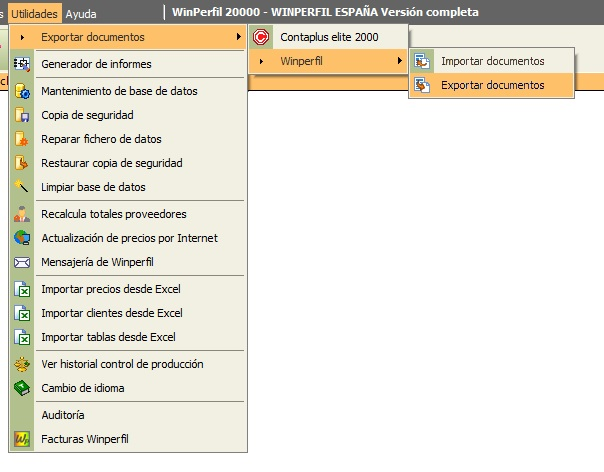Click the Copia de seguridad disk icon

22,115
